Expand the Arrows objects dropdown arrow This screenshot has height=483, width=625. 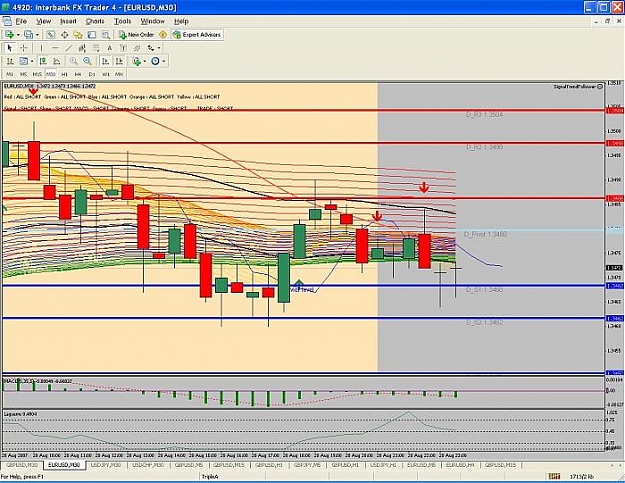click(159, 48)
